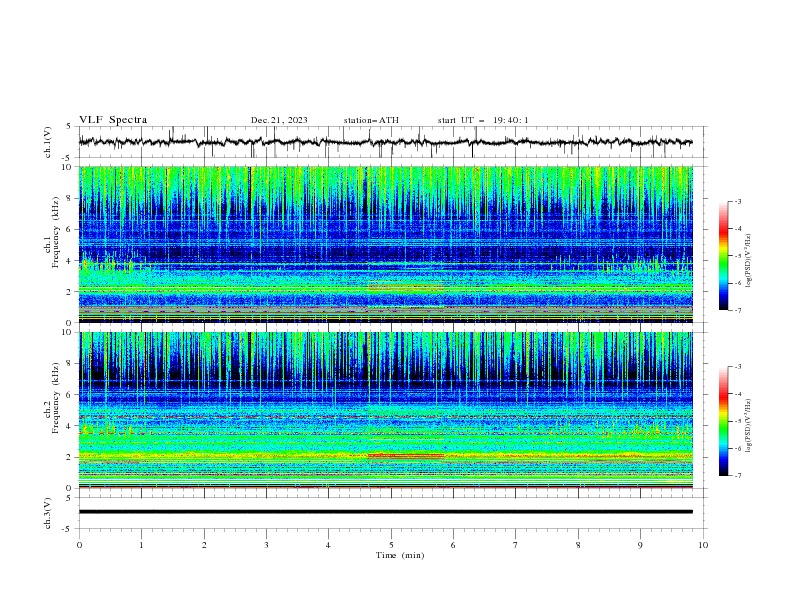Click inside the ch.1 spectrogram panel
Image resolution: width=792 pixels, height=612 pixels.
tap(385, 244)
